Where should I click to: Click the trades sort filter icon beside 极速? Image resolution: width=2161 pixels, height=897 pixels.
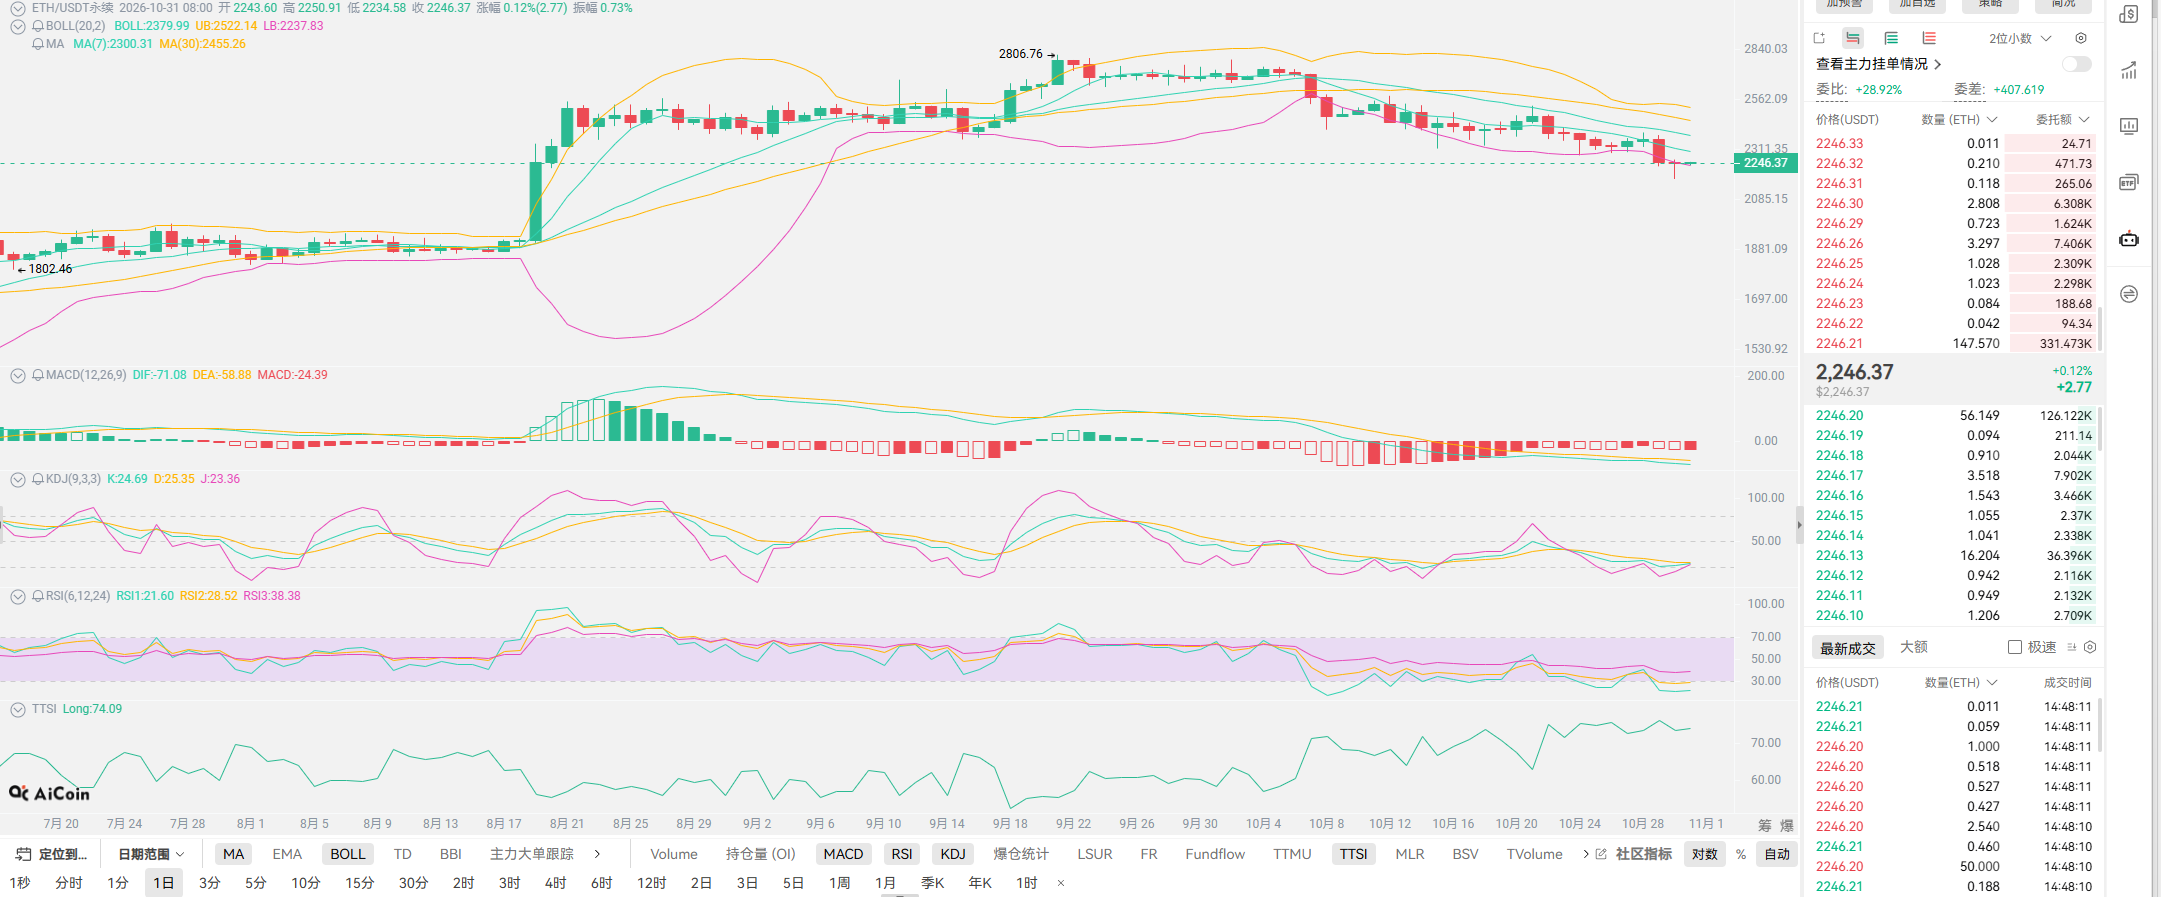tap(2072, 647)
